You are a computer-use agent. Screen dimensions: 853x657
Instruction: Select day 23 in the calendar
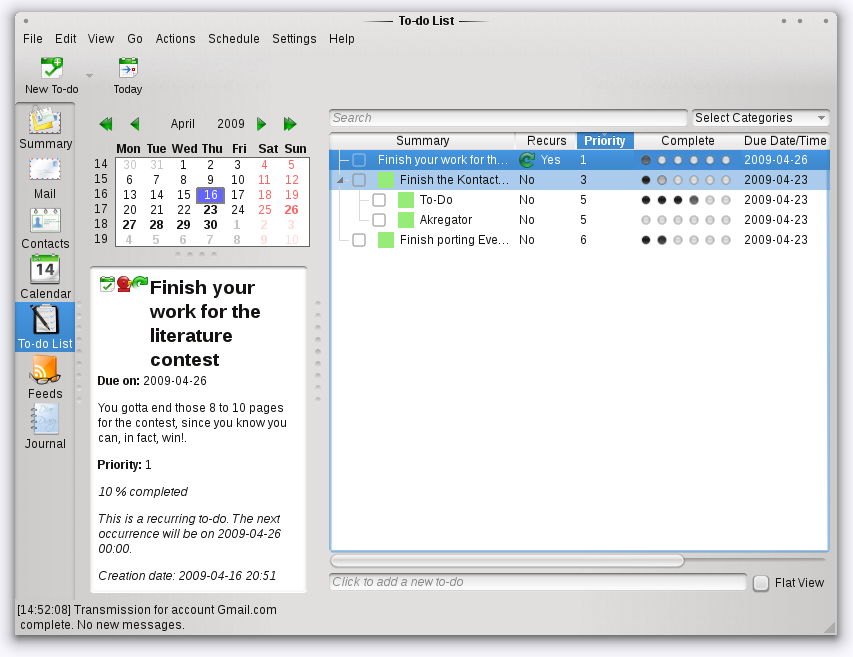click(211, 210)
